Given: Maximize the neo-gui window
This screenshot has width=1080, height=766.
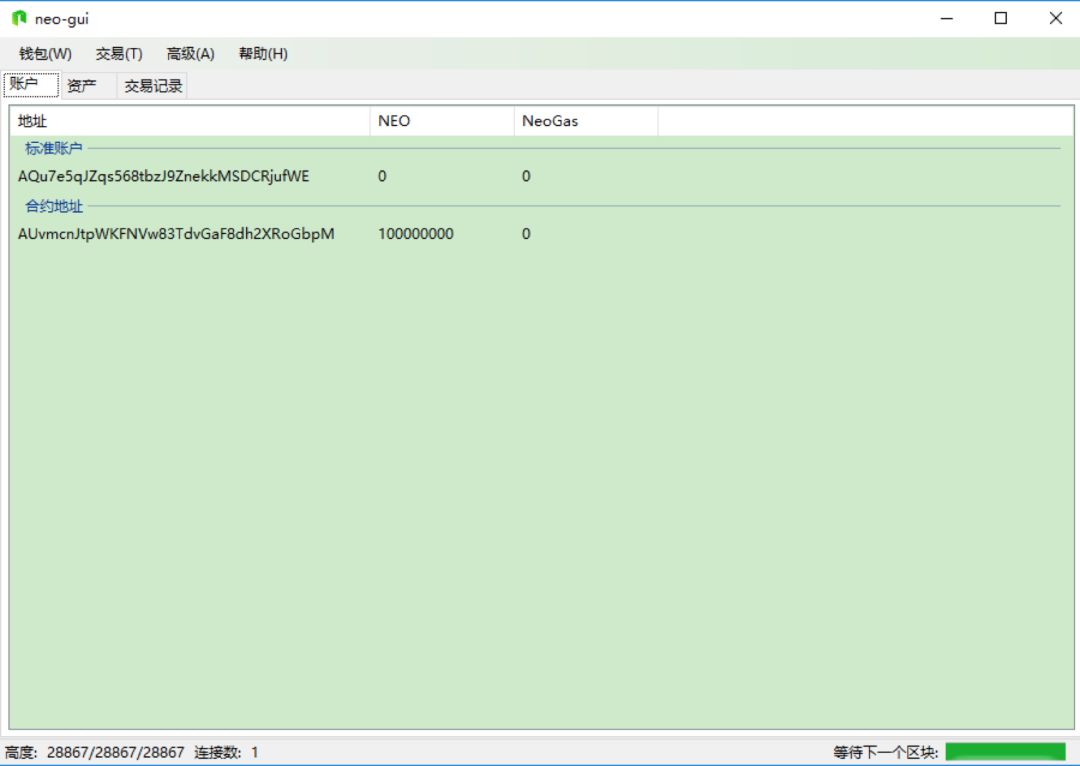Looking at the screenshot, I should pyautogui.click(x=1001, y=19).
